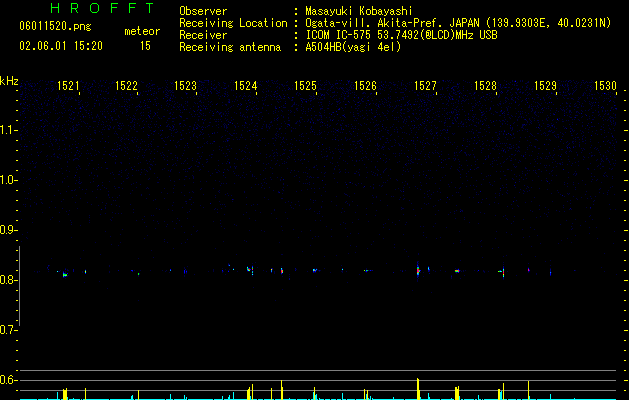Click the observer name Masayuki Kobayashi
629x400 pixels.
pos(359,11)
